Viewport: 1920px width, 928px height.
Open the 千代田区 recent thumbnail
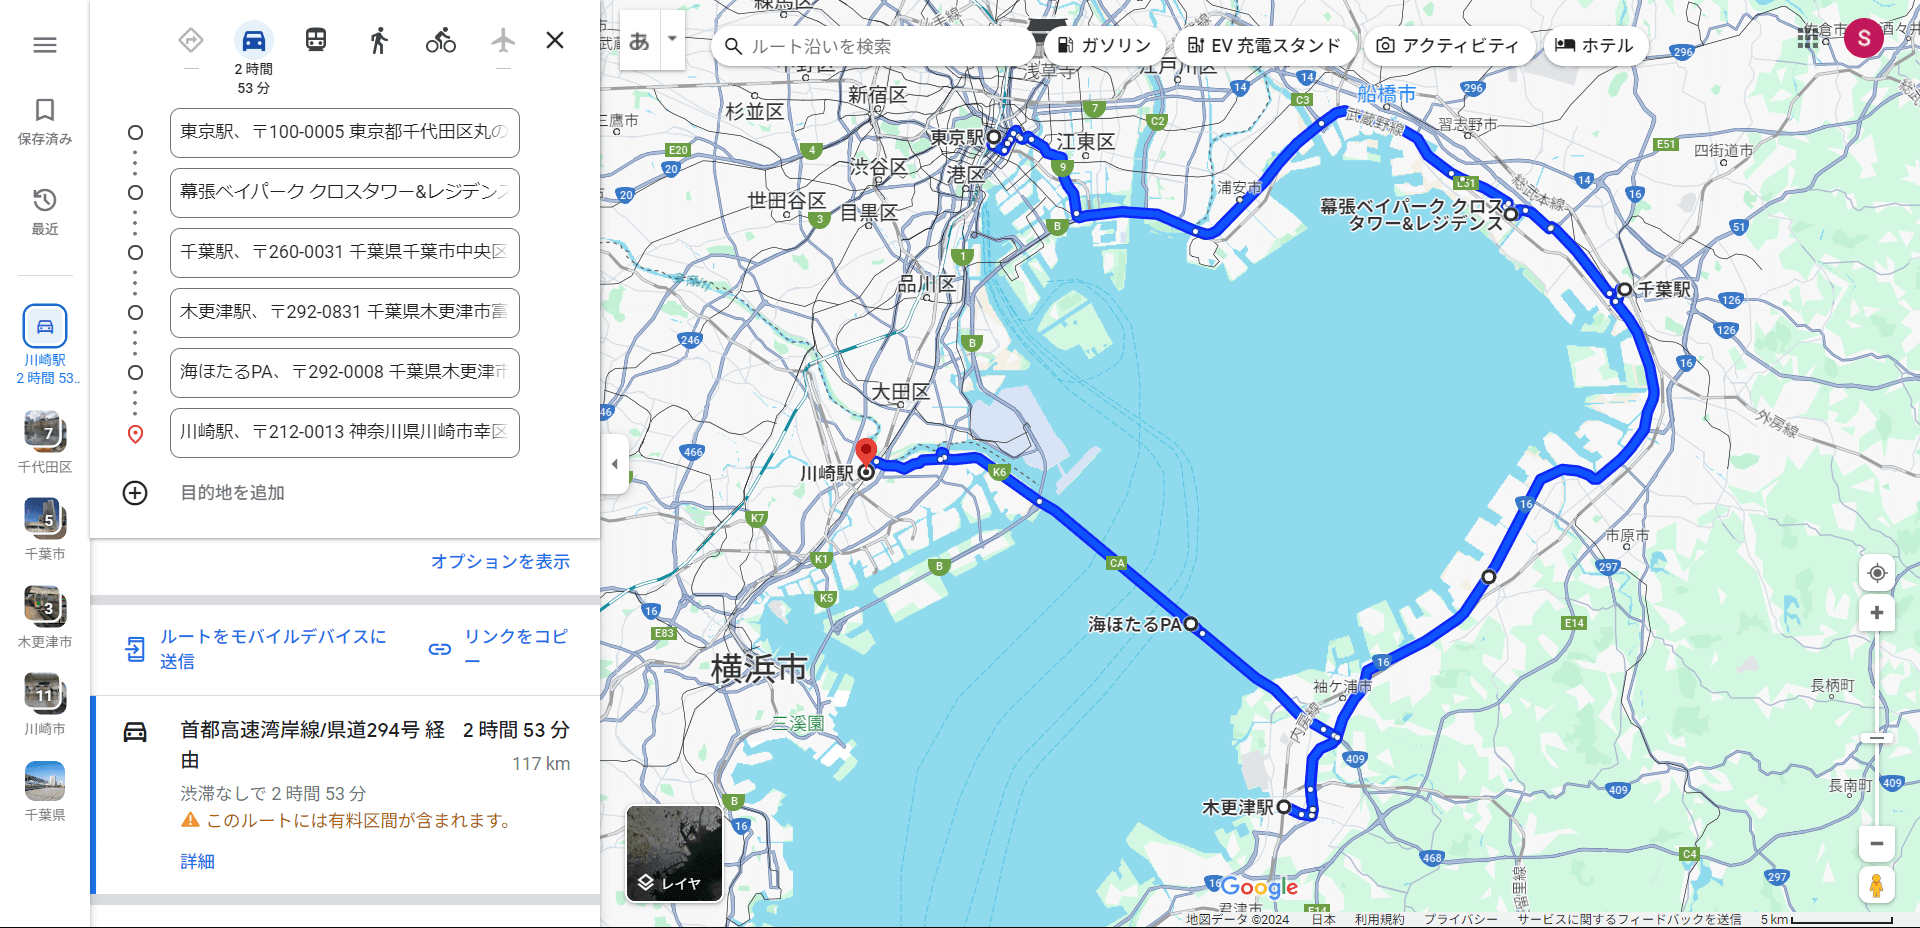click(45, 442)
